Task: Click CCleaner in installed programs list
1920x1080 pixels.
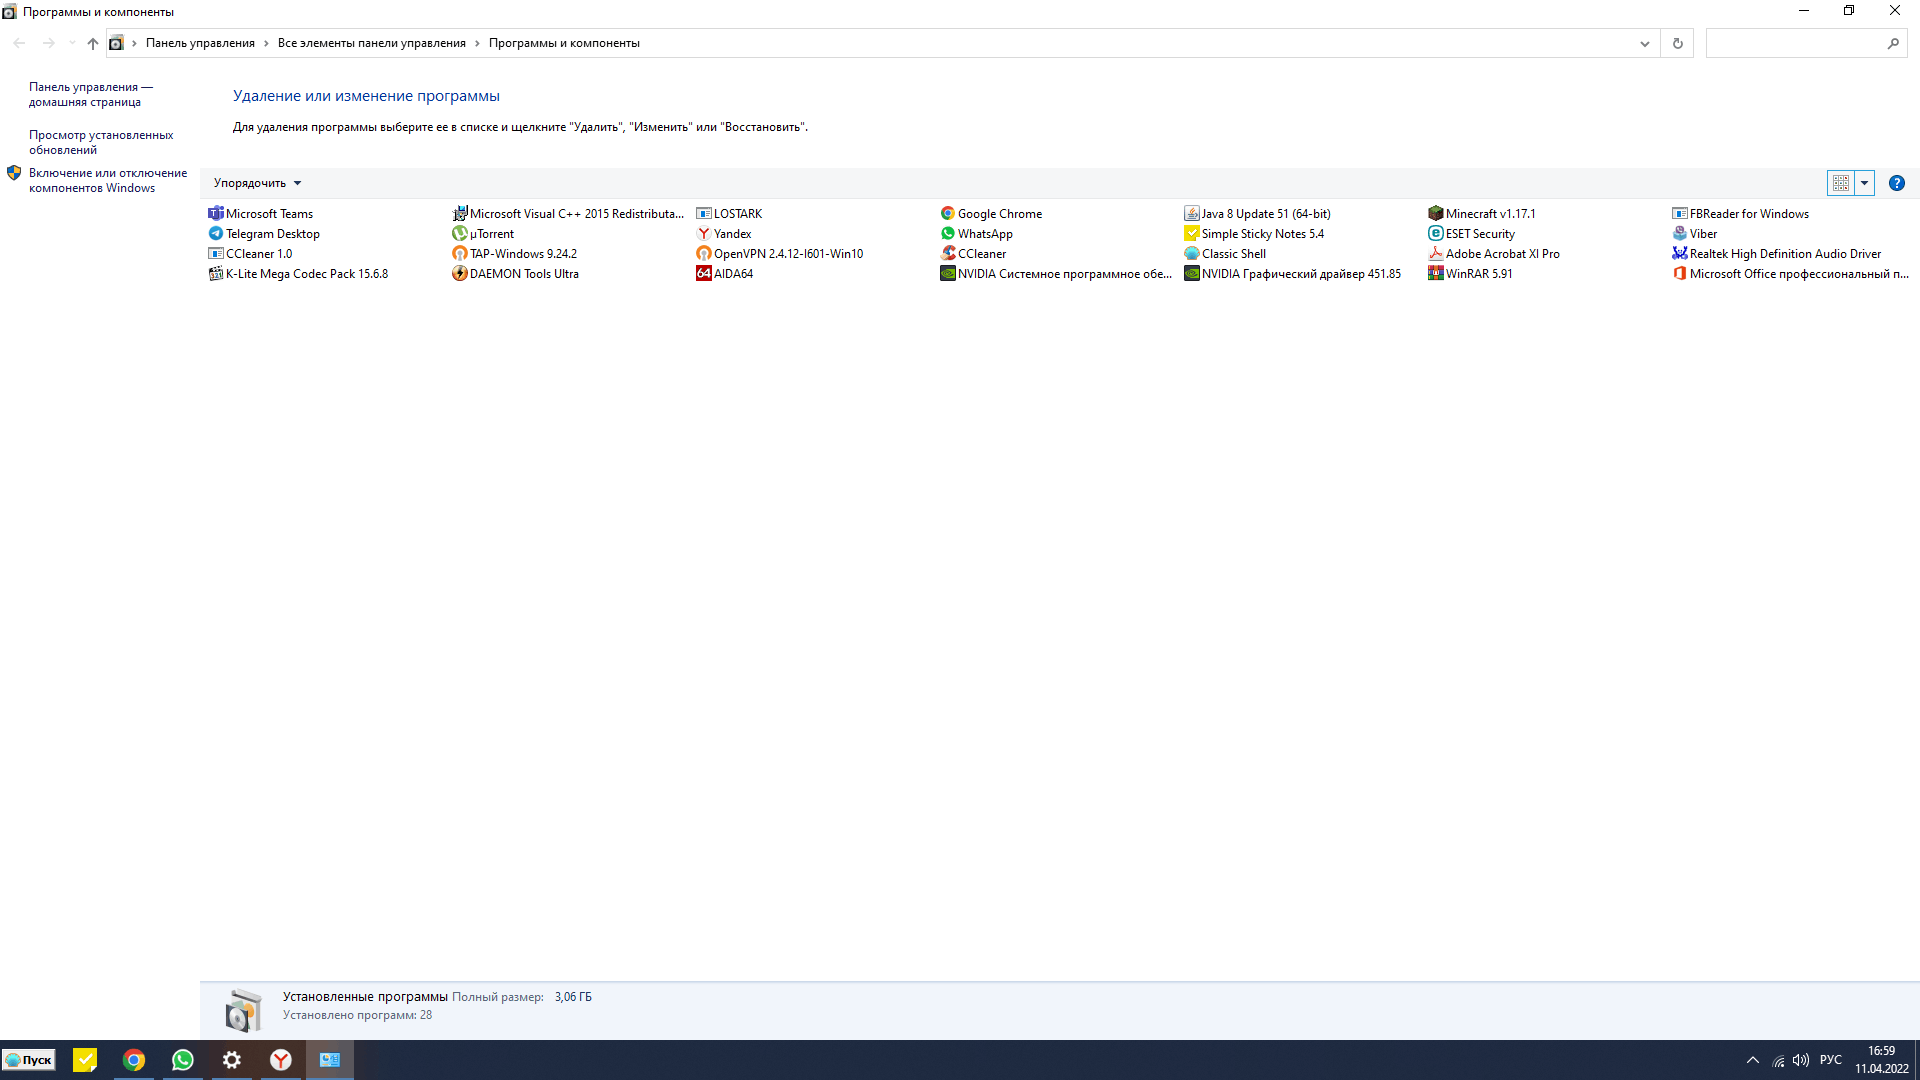Action: click(981, 253)
